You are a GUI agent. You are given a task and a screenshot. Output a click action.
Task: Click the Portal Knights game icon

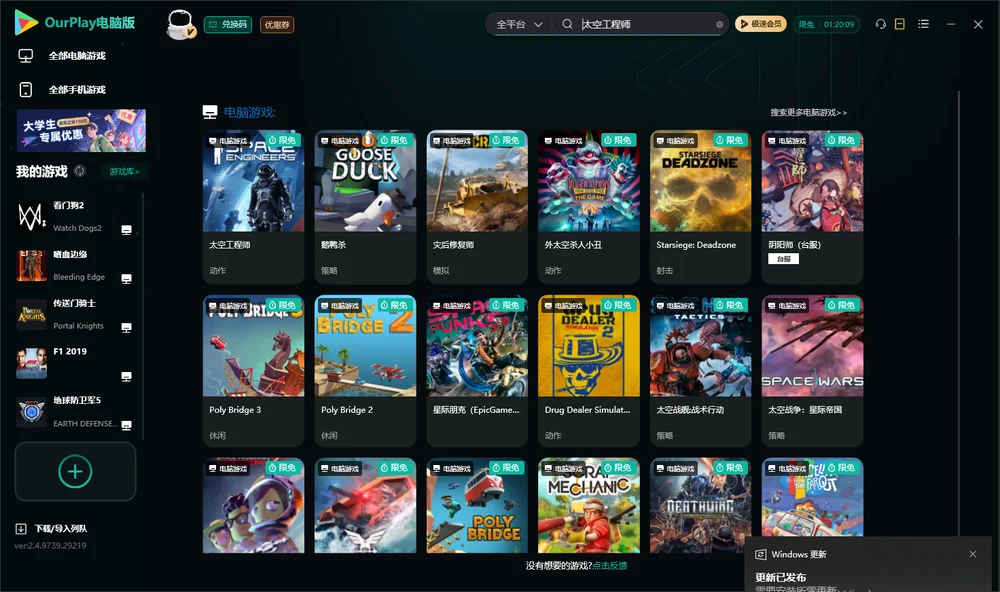click(x=31, y=314)
